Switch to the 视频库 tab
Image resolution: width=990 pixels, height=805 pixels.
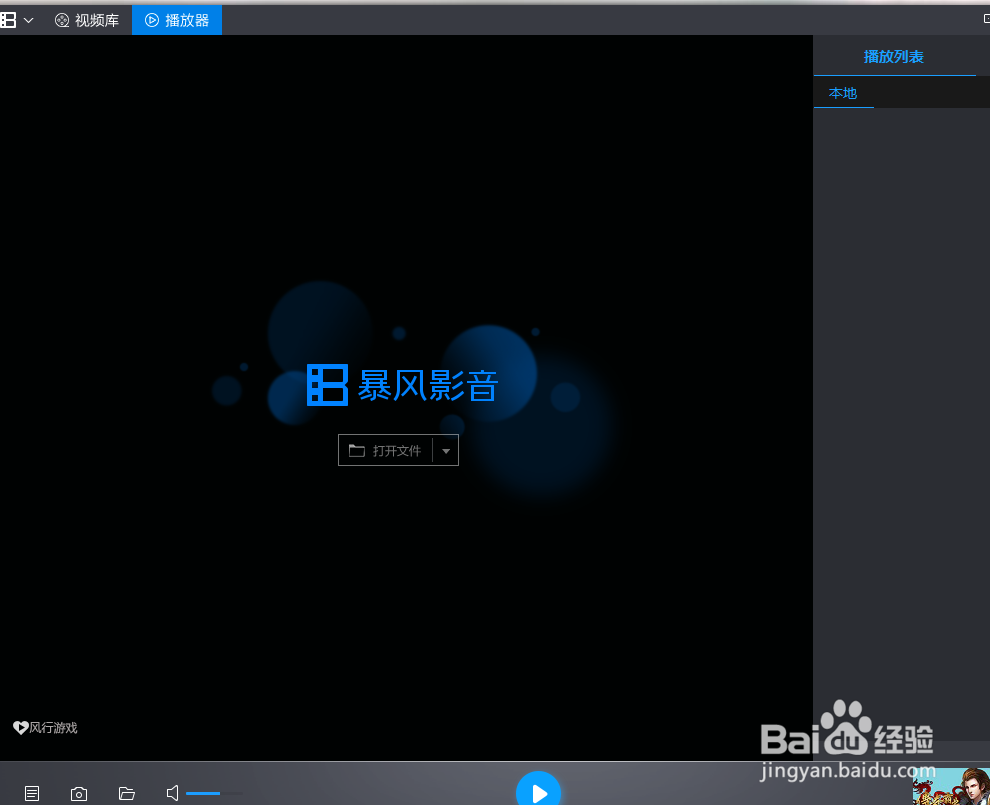pos(87,20)
